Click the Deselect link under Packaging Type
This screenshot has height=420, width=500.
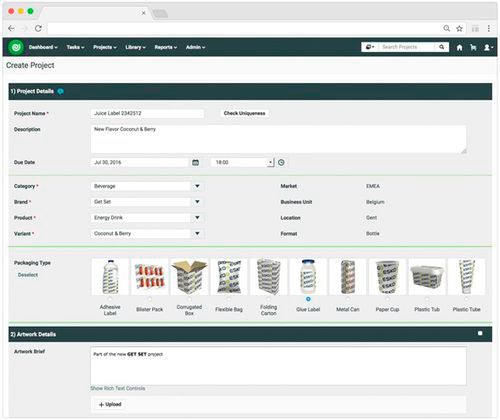28,275
